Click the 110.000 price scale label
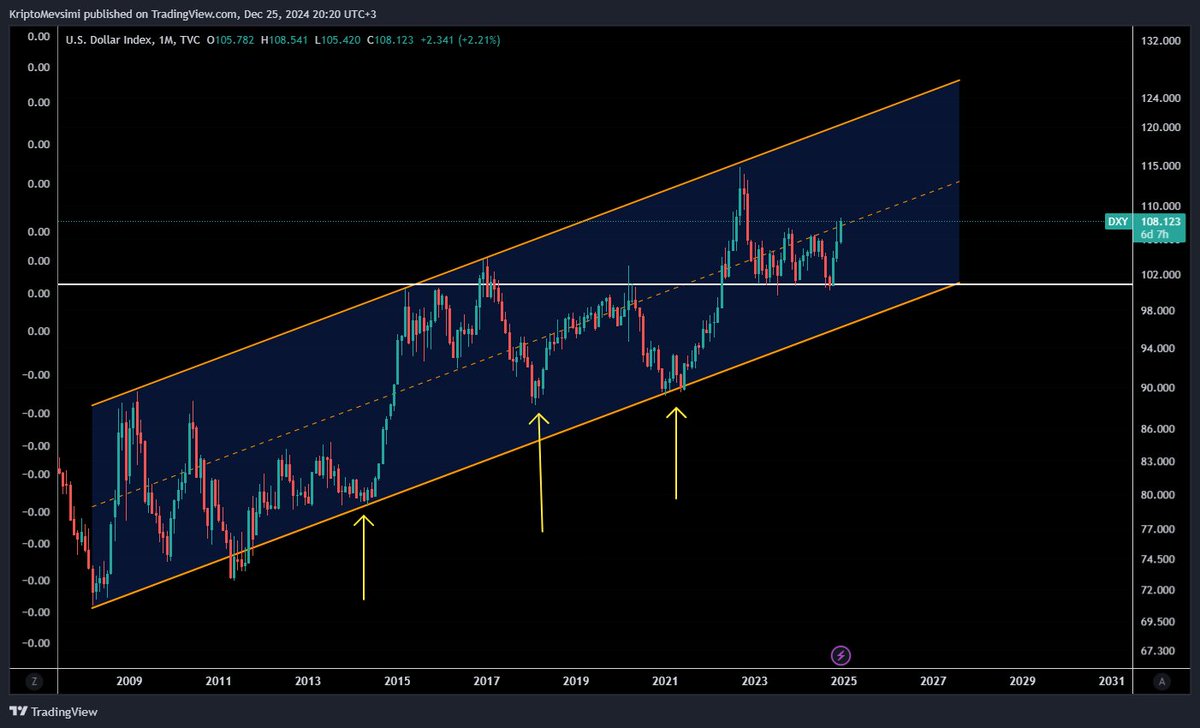The height and width of the screenshot is (728, 1200). [1160, 204]
